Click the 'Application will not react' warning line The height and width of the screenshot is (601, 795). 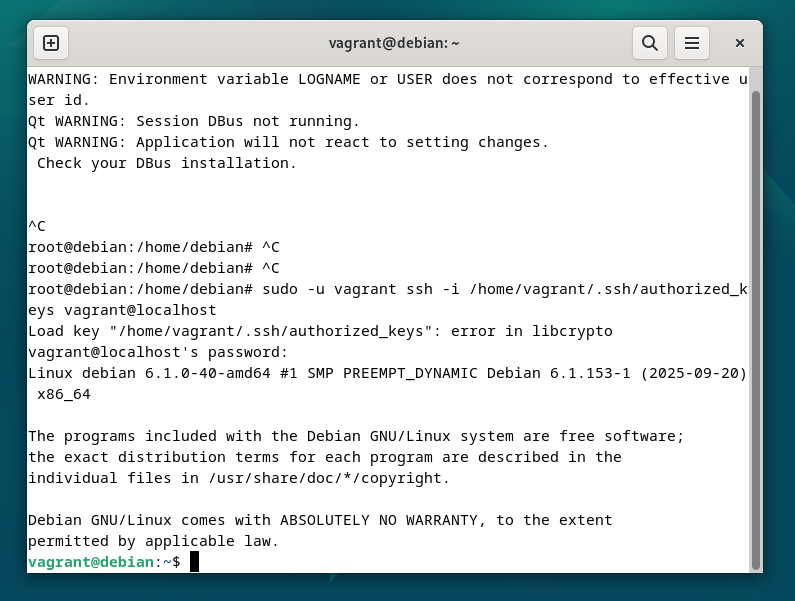tap(288, 142)
